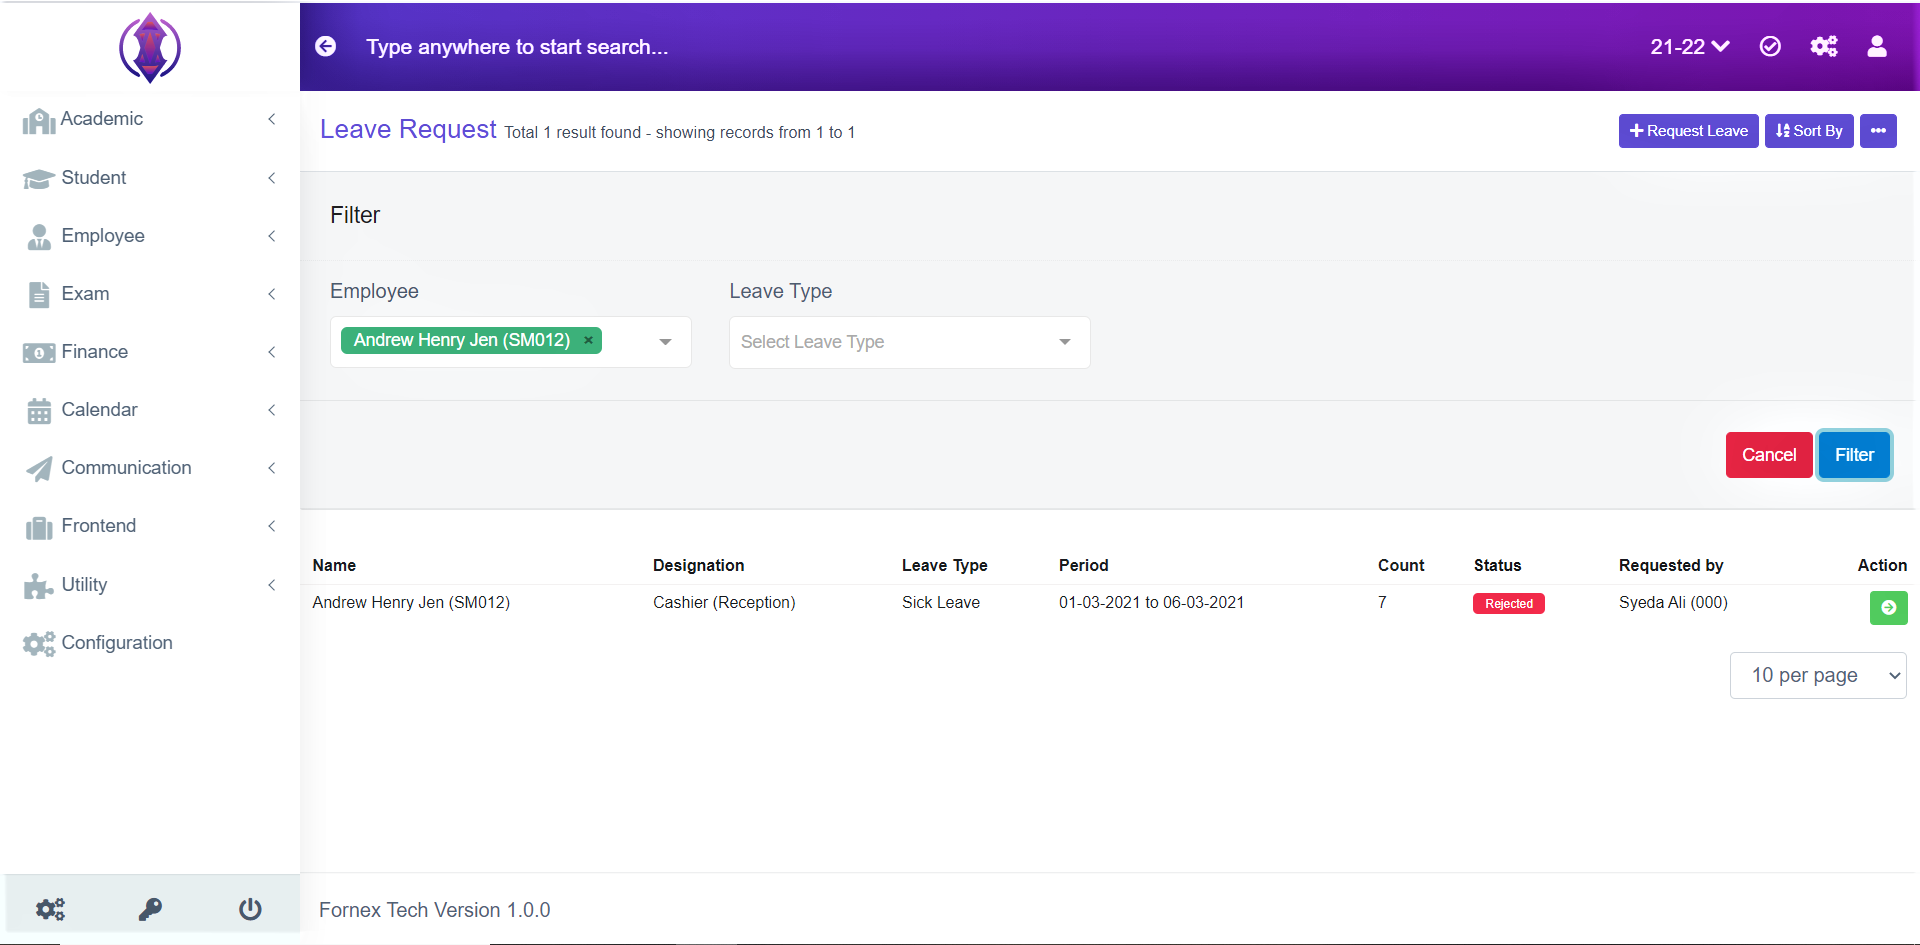The width and height of the screenshot is (1920, 945).
Task: Click the Employee person icon in sidebar
Action: click(x=39, y=237)
